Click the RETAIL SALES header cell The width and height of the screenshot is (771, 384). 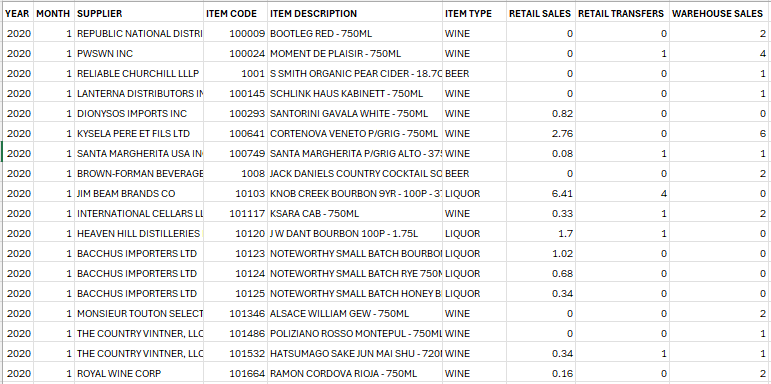pos(540,13)
